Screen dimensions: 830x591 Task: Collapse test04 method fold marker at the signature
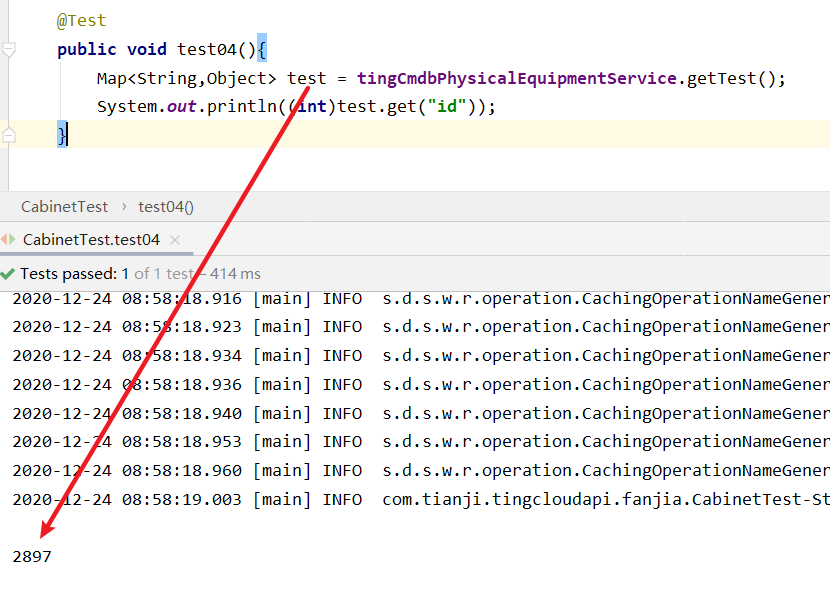click(8, 49)
